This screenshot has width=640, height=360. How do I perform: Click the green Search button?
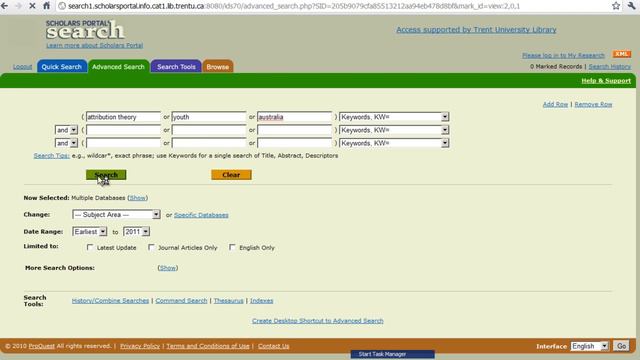[106, 175]
